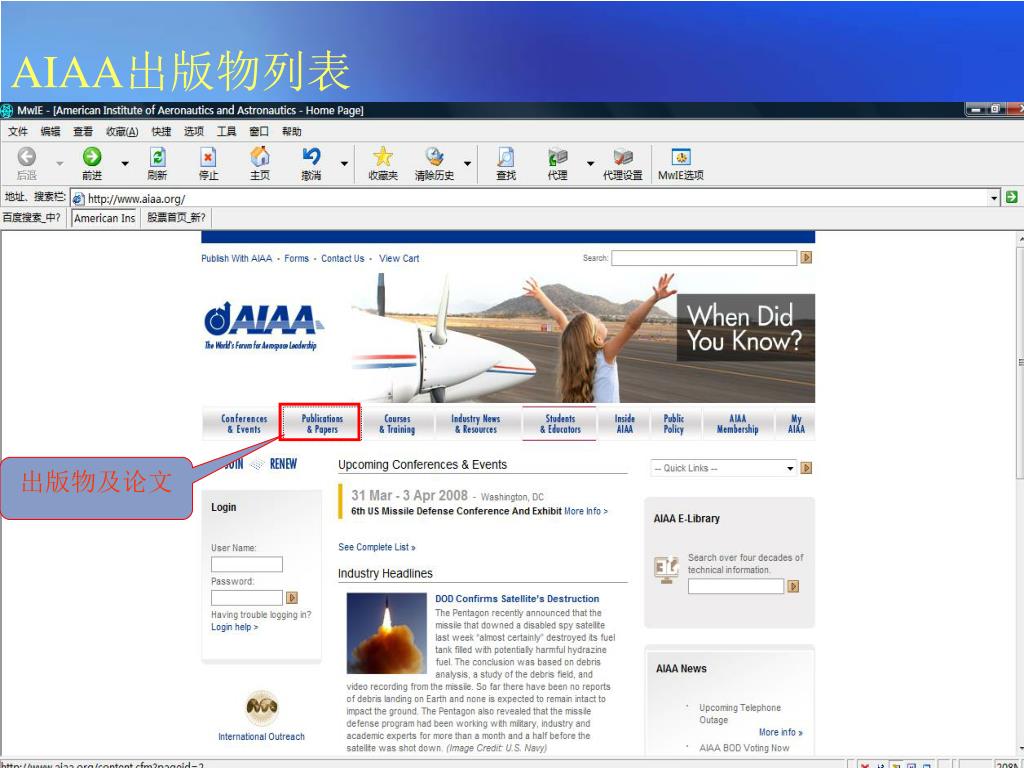Expand the Proxy button dropdown arrow
Viewport: 1024px width, 768px height.
[x=590, y=163]
